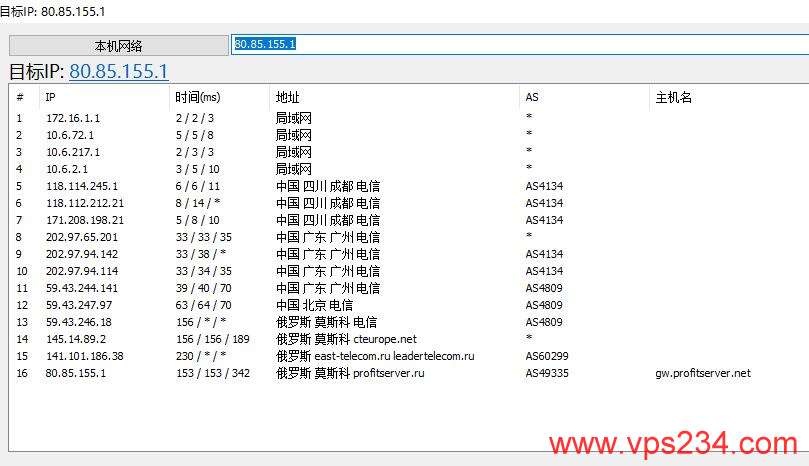Select hop row with IP 172.16.1.1
This screenshot has width=809, height=466.
tap(409, 118)
